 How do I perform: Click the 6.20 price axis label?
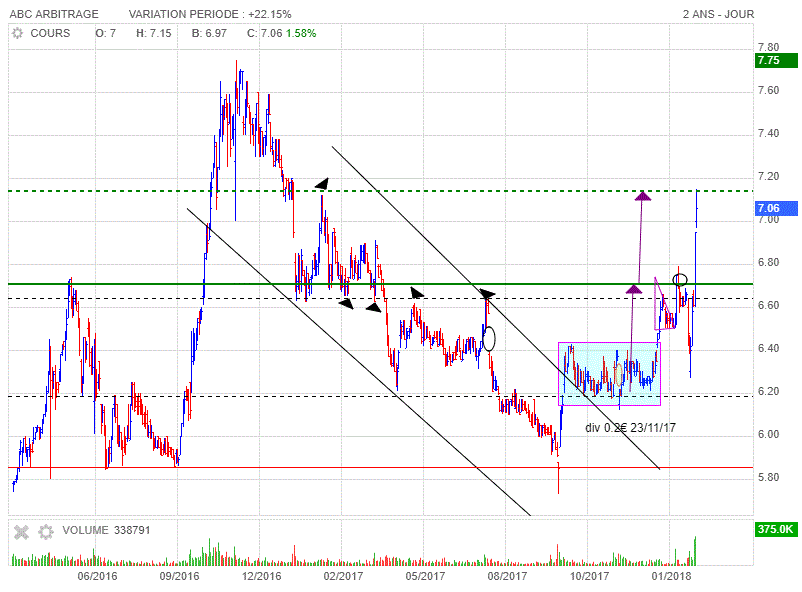768,391
